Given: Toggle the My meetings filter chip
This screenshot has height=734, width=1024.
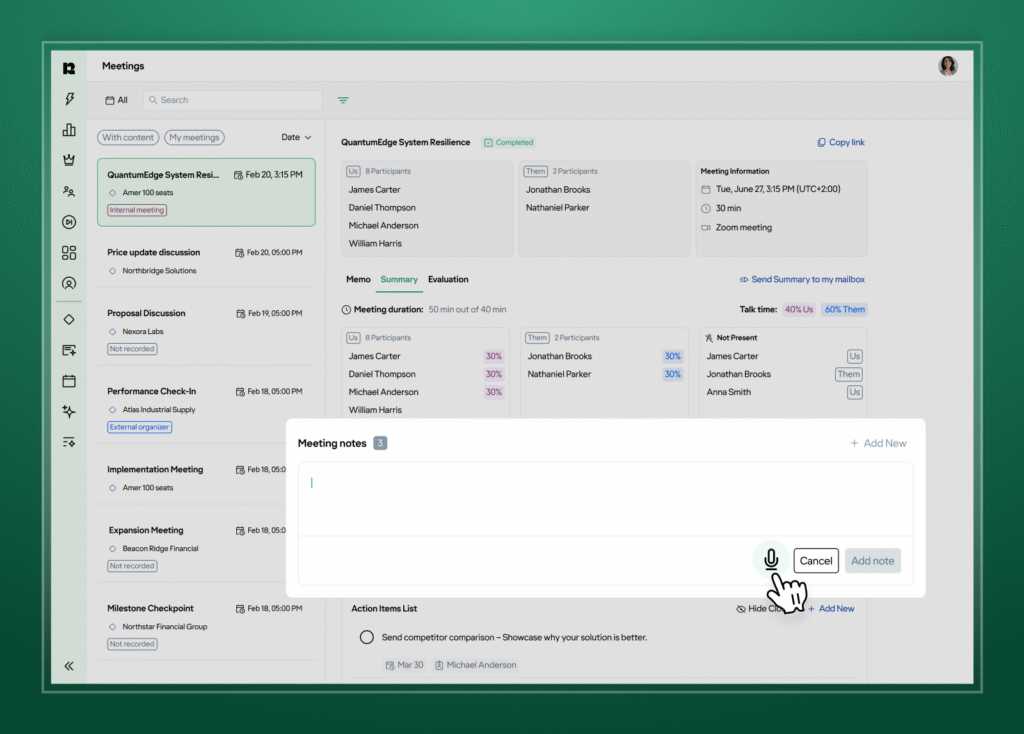Looking at the screenshot, I should pos(194,137).
